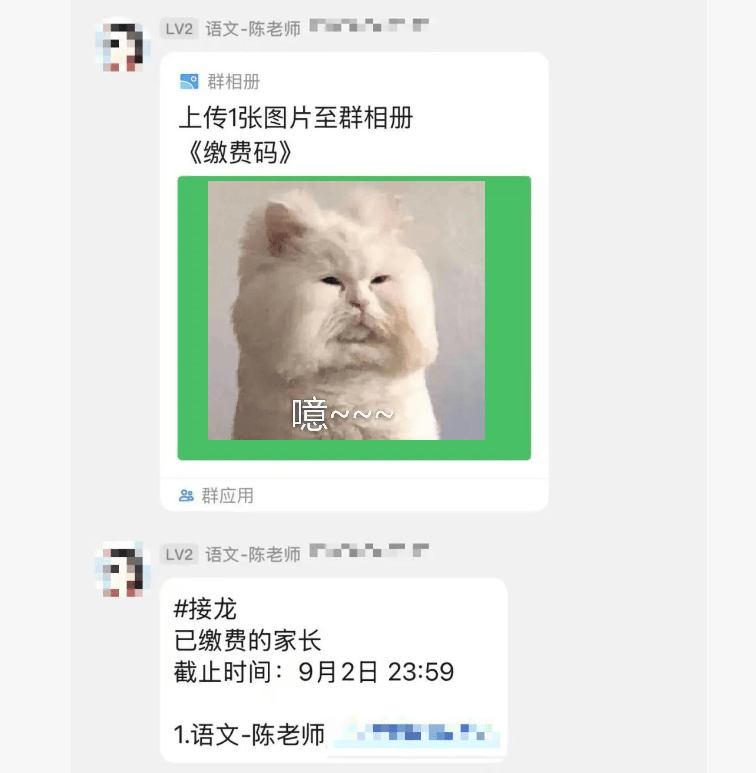Viewport: 756px width, 773px height.
Task: Click the 群相册 album icon
Action: click(189, 81)
